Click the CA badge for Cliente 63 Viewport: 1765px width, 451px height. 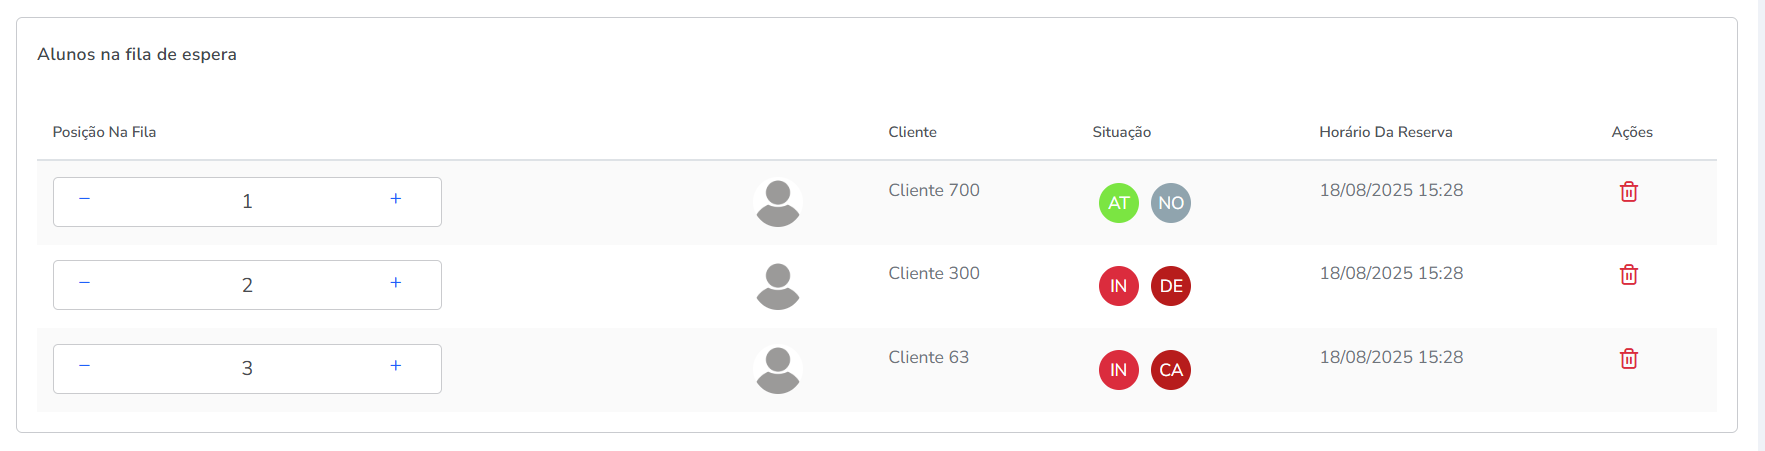1170,370
